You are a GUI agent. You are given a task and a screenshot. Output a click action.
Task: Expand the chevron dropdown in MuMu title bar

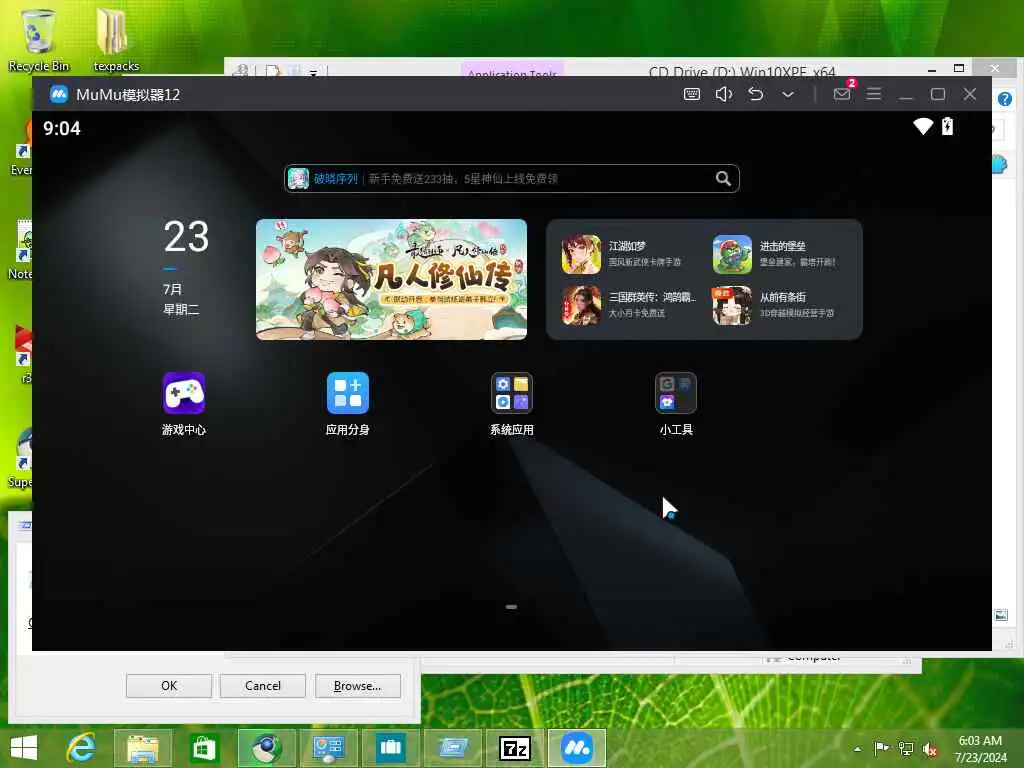788,95
